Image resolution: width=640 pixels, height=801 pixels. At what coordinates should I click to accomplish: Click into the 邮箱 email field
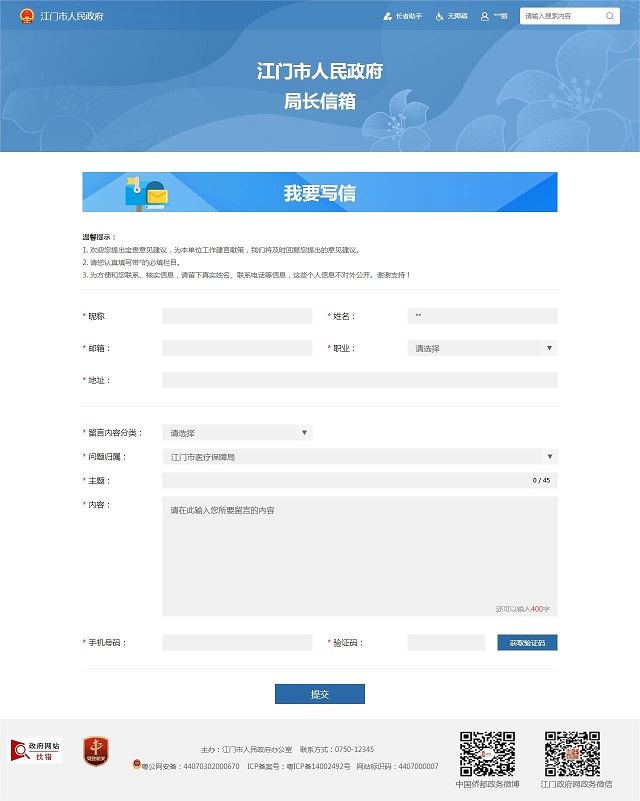coord(237,348)
